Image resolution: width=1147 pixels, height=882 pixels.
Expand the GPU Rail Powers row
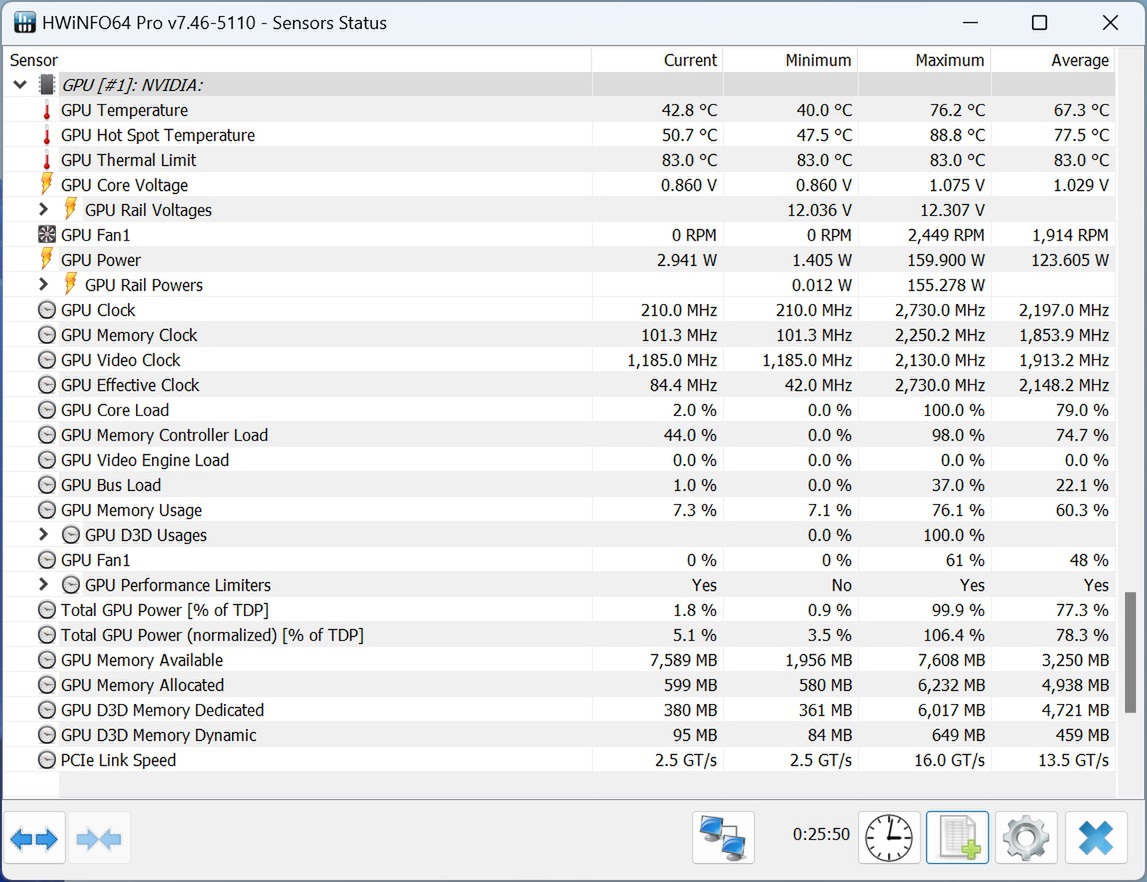(x=44, y=284)
